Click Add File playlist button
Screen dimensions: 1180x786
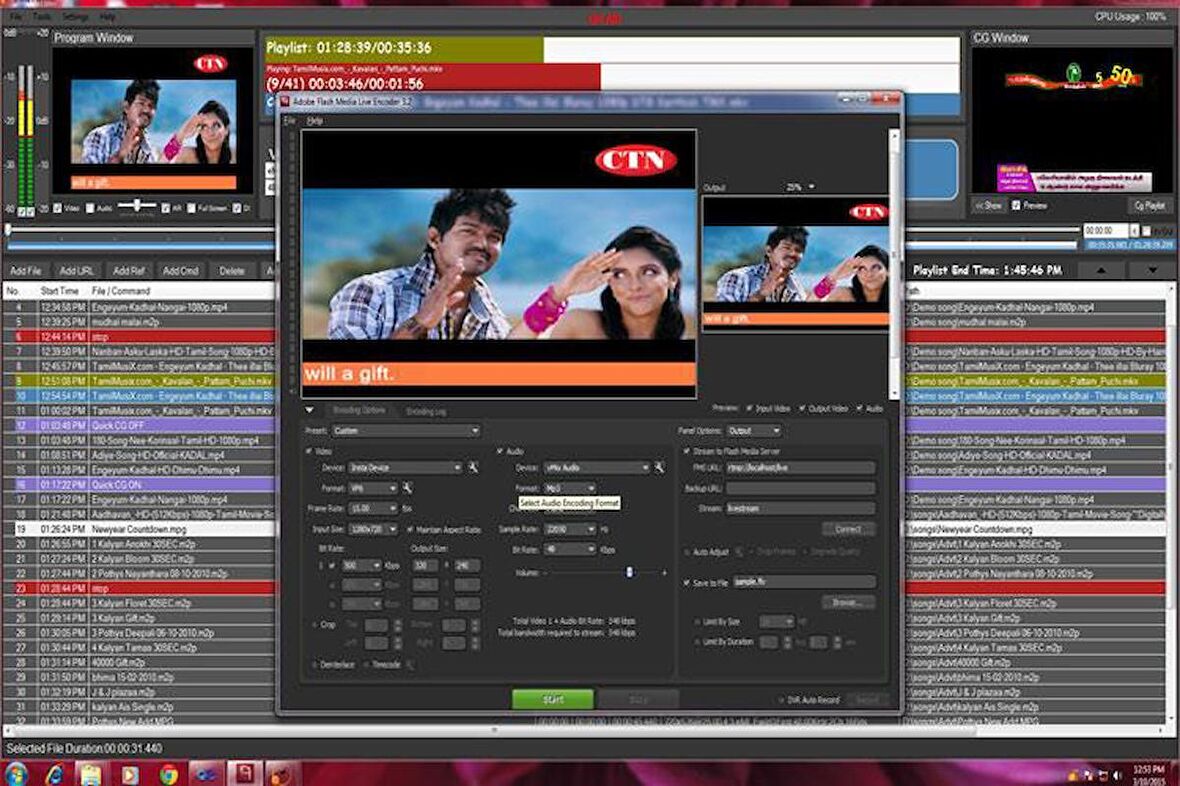click(x=26, y=270)
